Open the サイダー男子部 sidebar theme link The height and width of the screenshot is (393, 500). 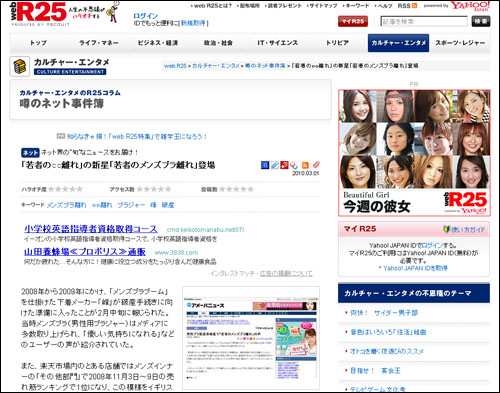[384, 313]
